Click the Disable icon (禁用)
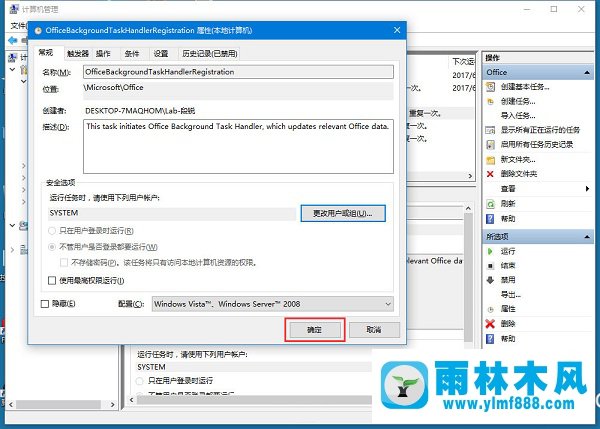This screenshot has width=600, height=429. click(490, 280)
